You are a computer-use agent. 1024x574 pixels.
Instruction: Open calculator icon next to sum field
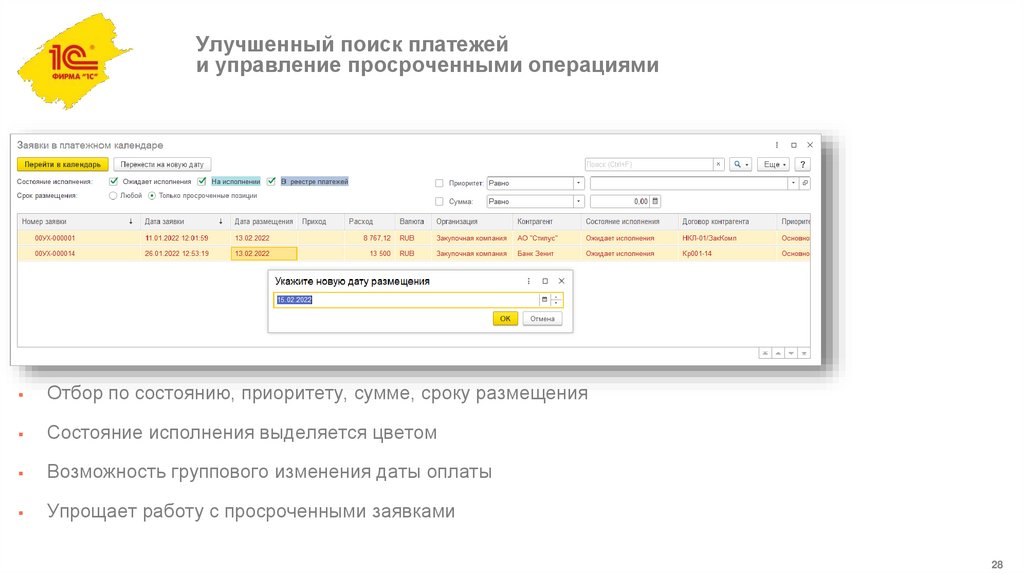pyautogui.click(x=656, y=202)
